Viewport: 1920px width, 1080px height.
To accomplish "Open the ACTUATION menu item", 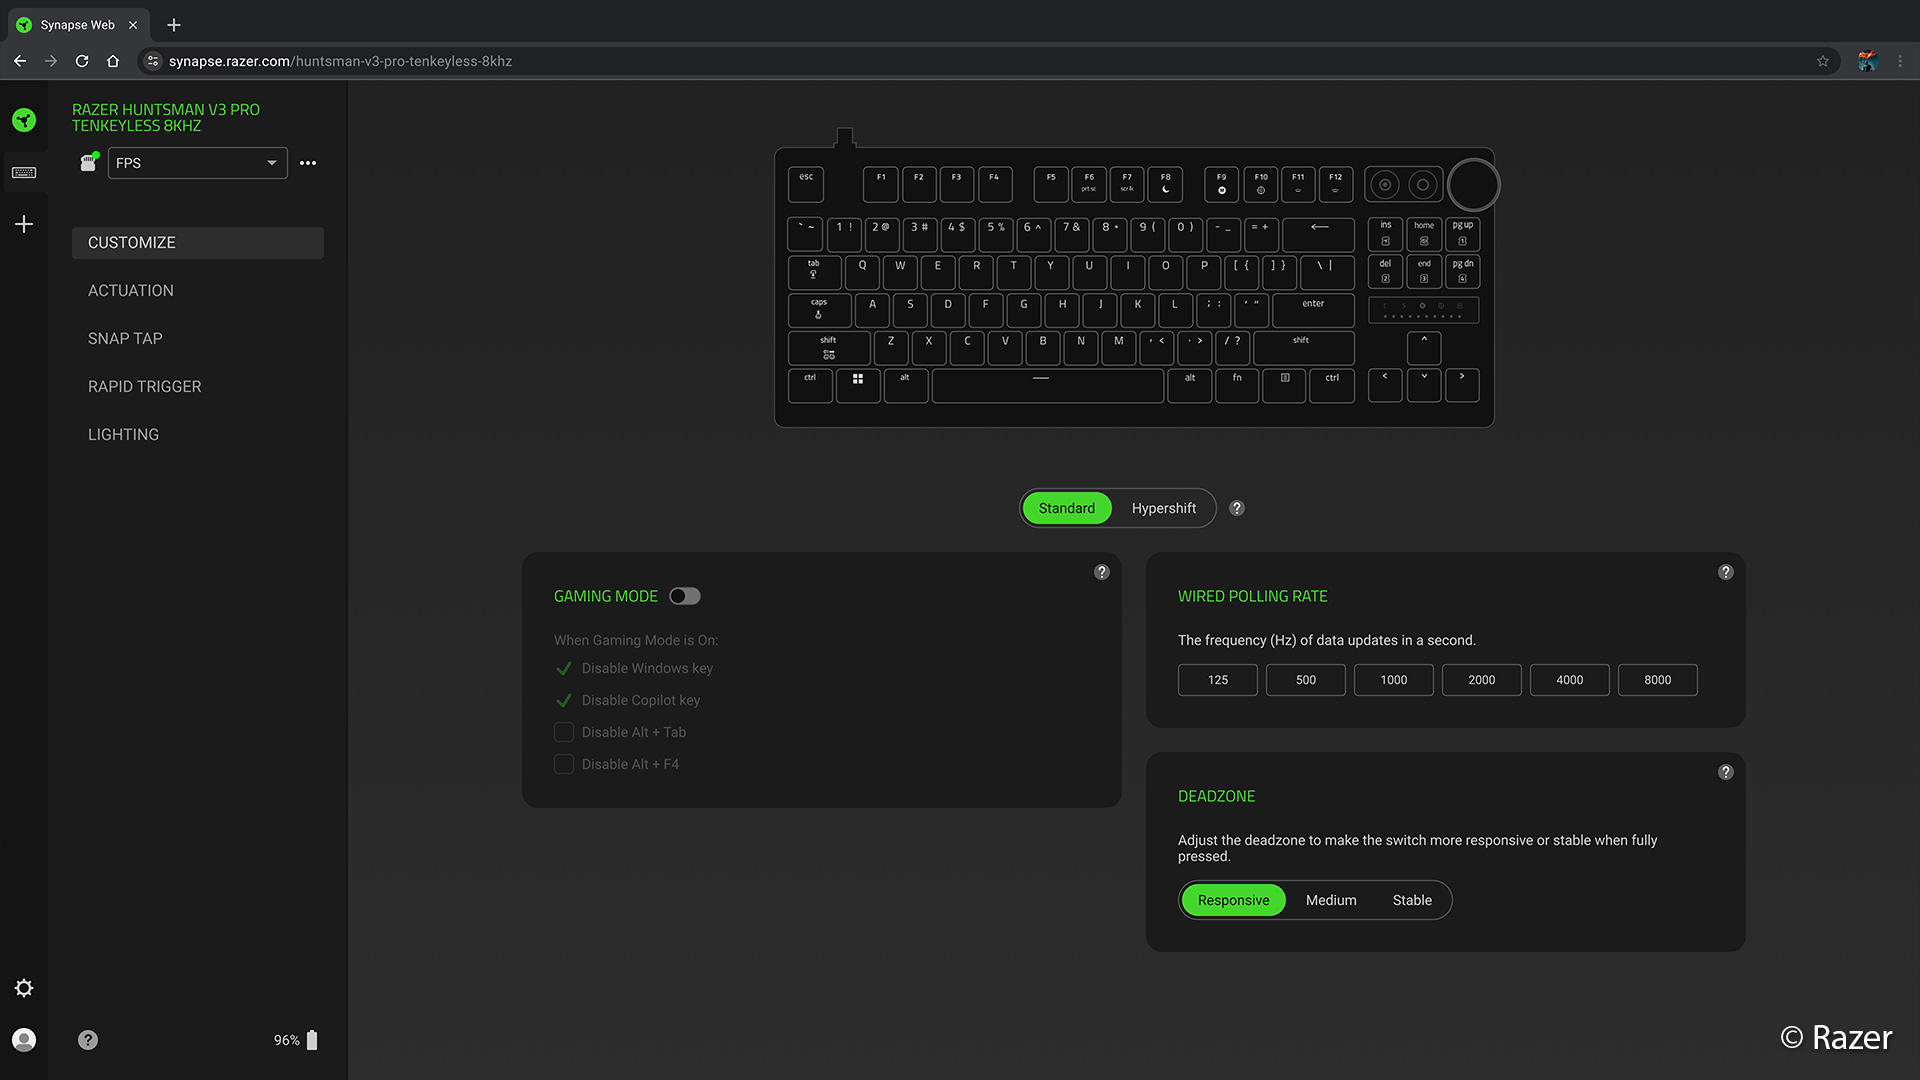I will point(131,291).
